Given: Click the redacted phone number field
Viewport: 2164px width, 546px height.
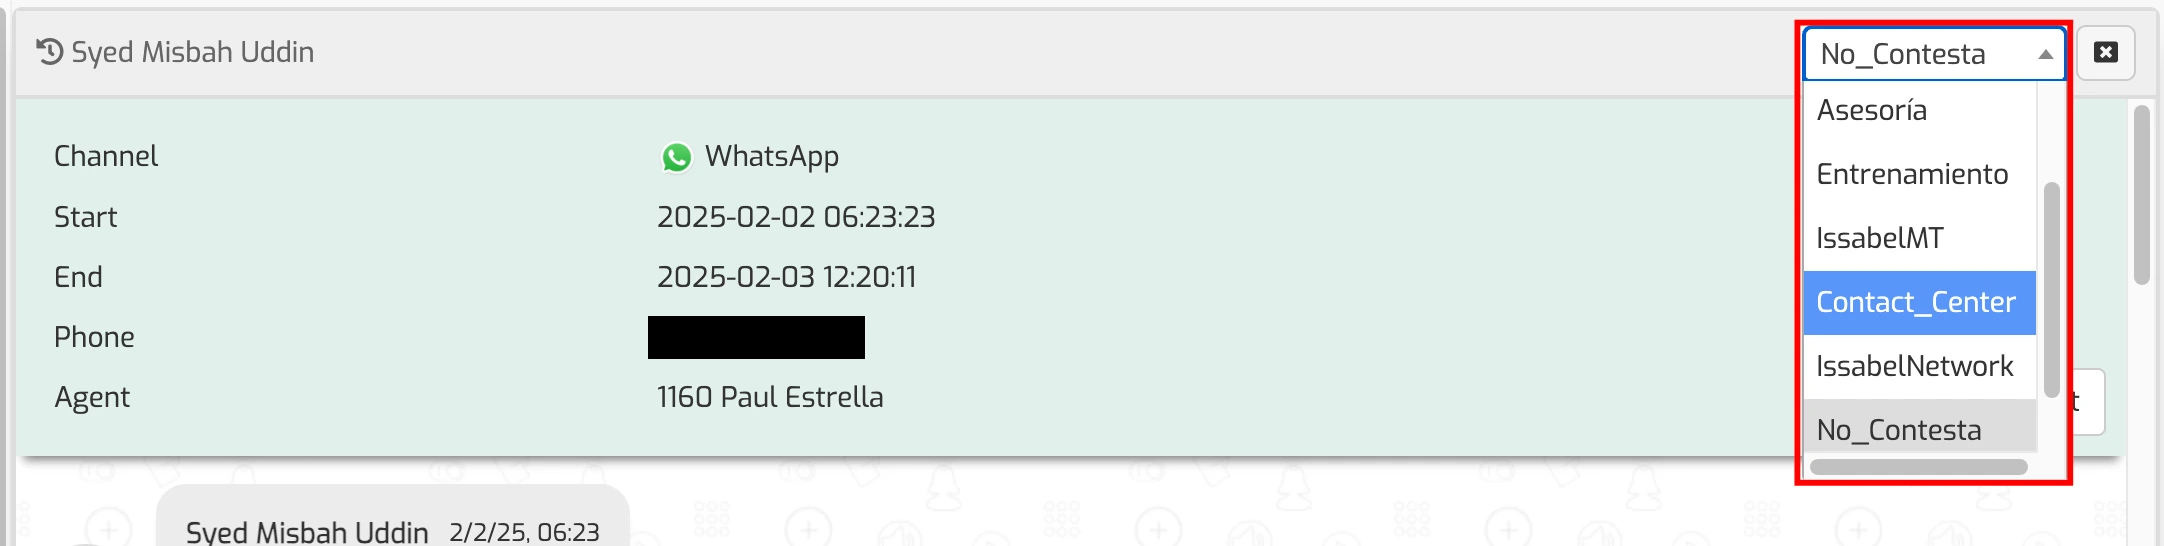Looking at the screenshot, I should [756, 337].
